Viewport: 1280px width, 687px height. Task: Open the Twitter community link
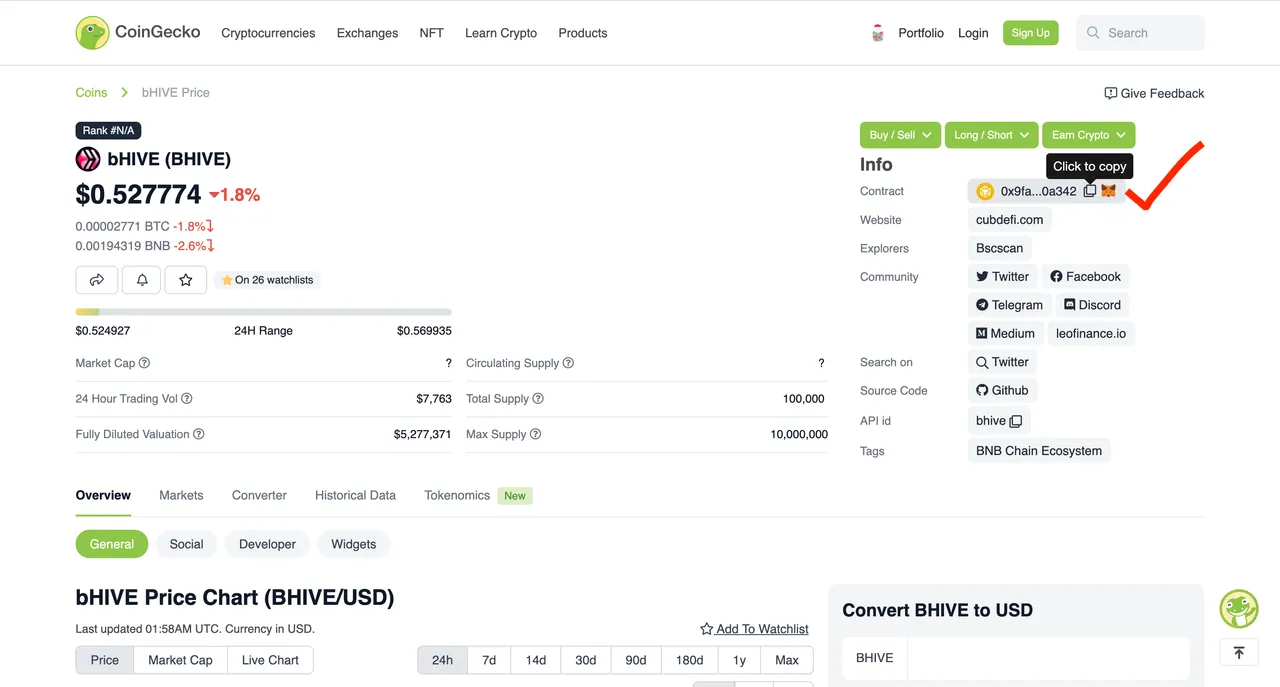(1002, 277)
